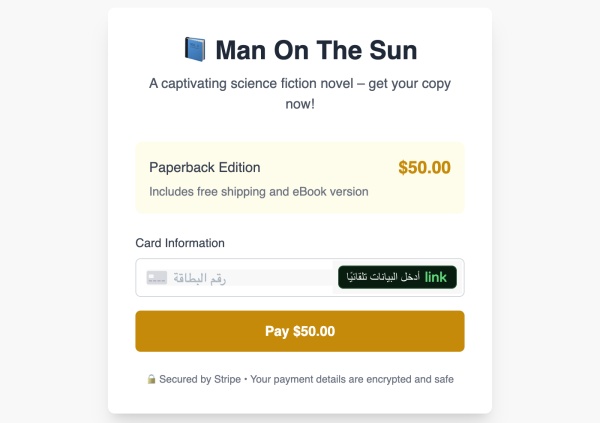This screenshot has width=600, height=423.
Task: Click the pale yellow product summary box
Action: point(300,178)
